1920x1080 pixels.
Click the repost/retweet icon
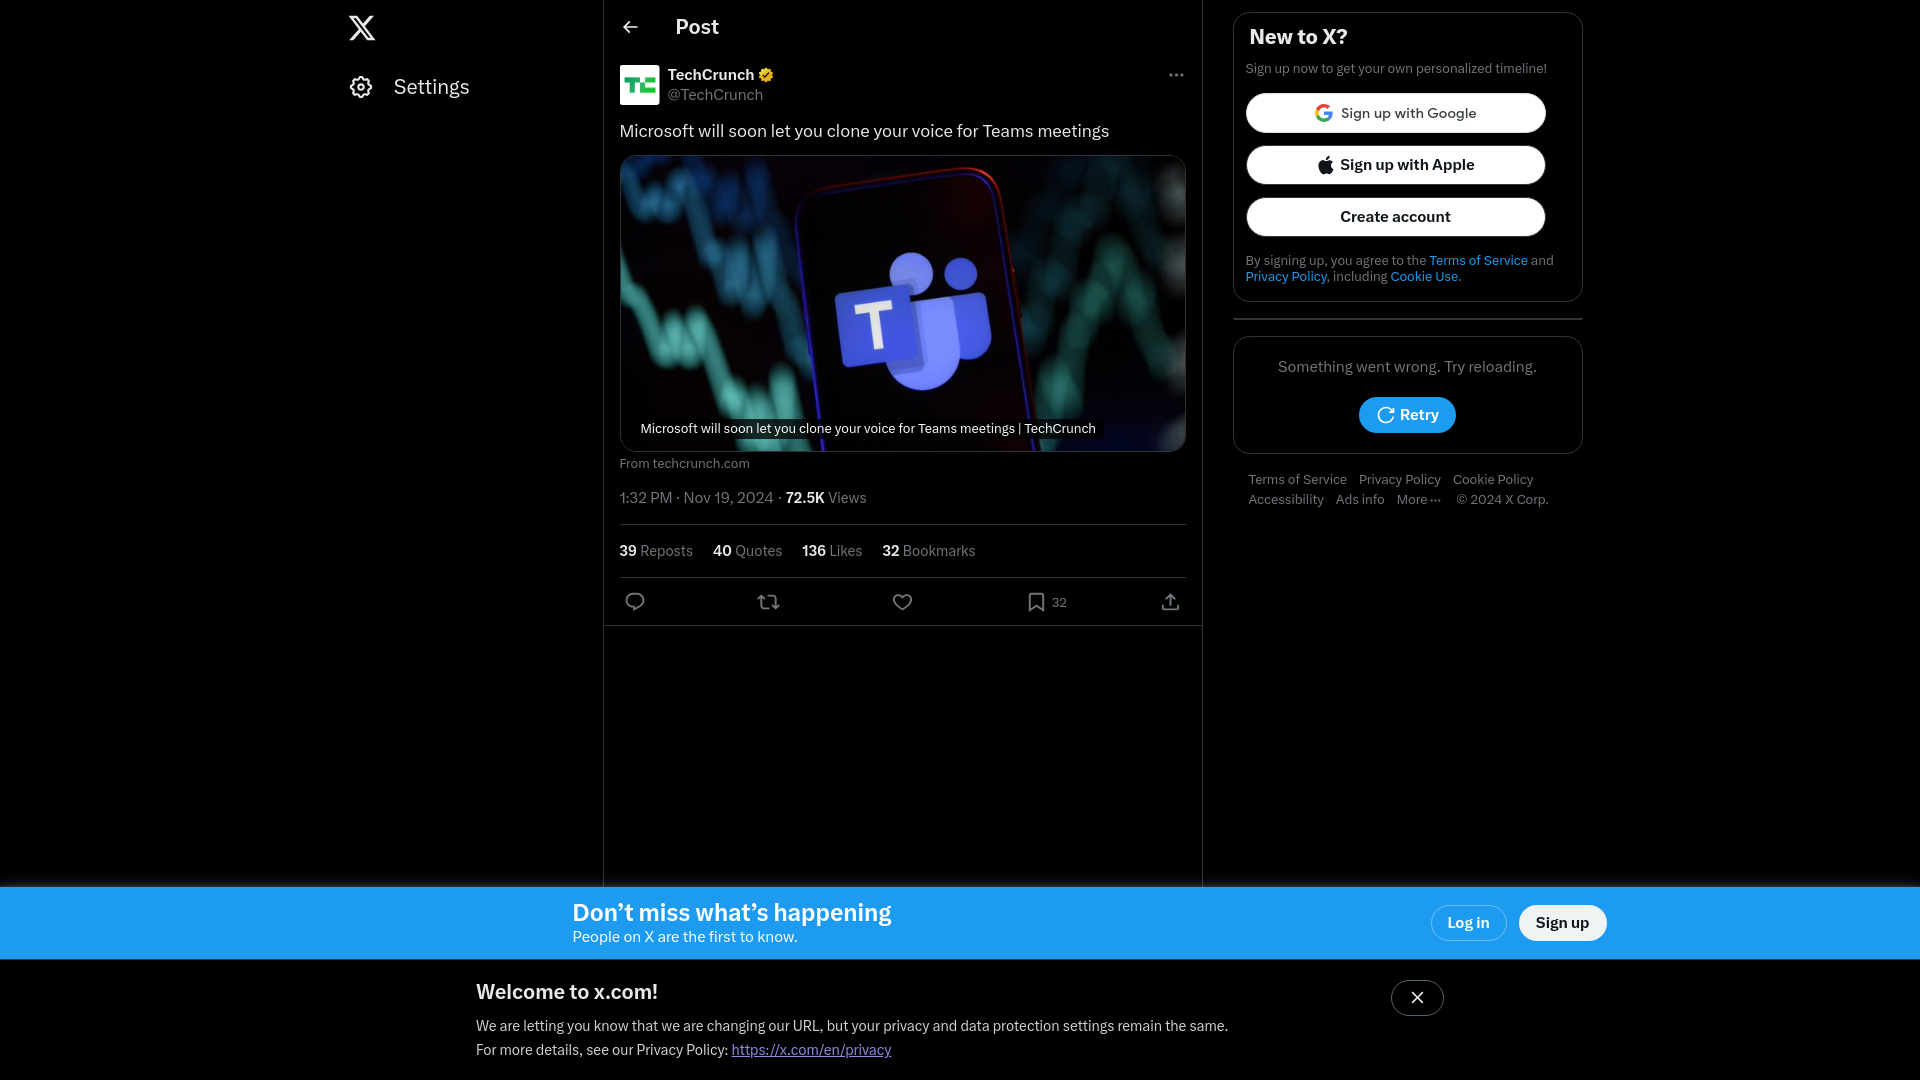click(x=767, y=601)
